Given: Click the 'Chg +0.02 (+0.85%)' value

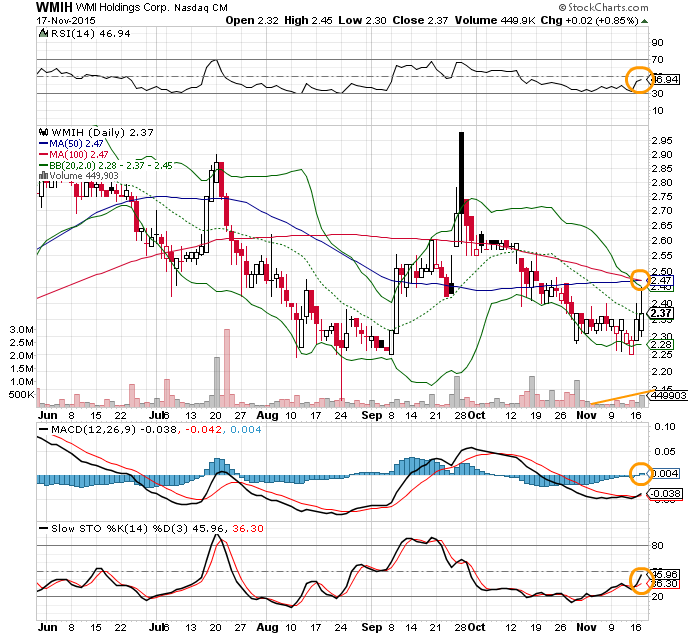Looking at the screenshot, I should coord(590,21).
